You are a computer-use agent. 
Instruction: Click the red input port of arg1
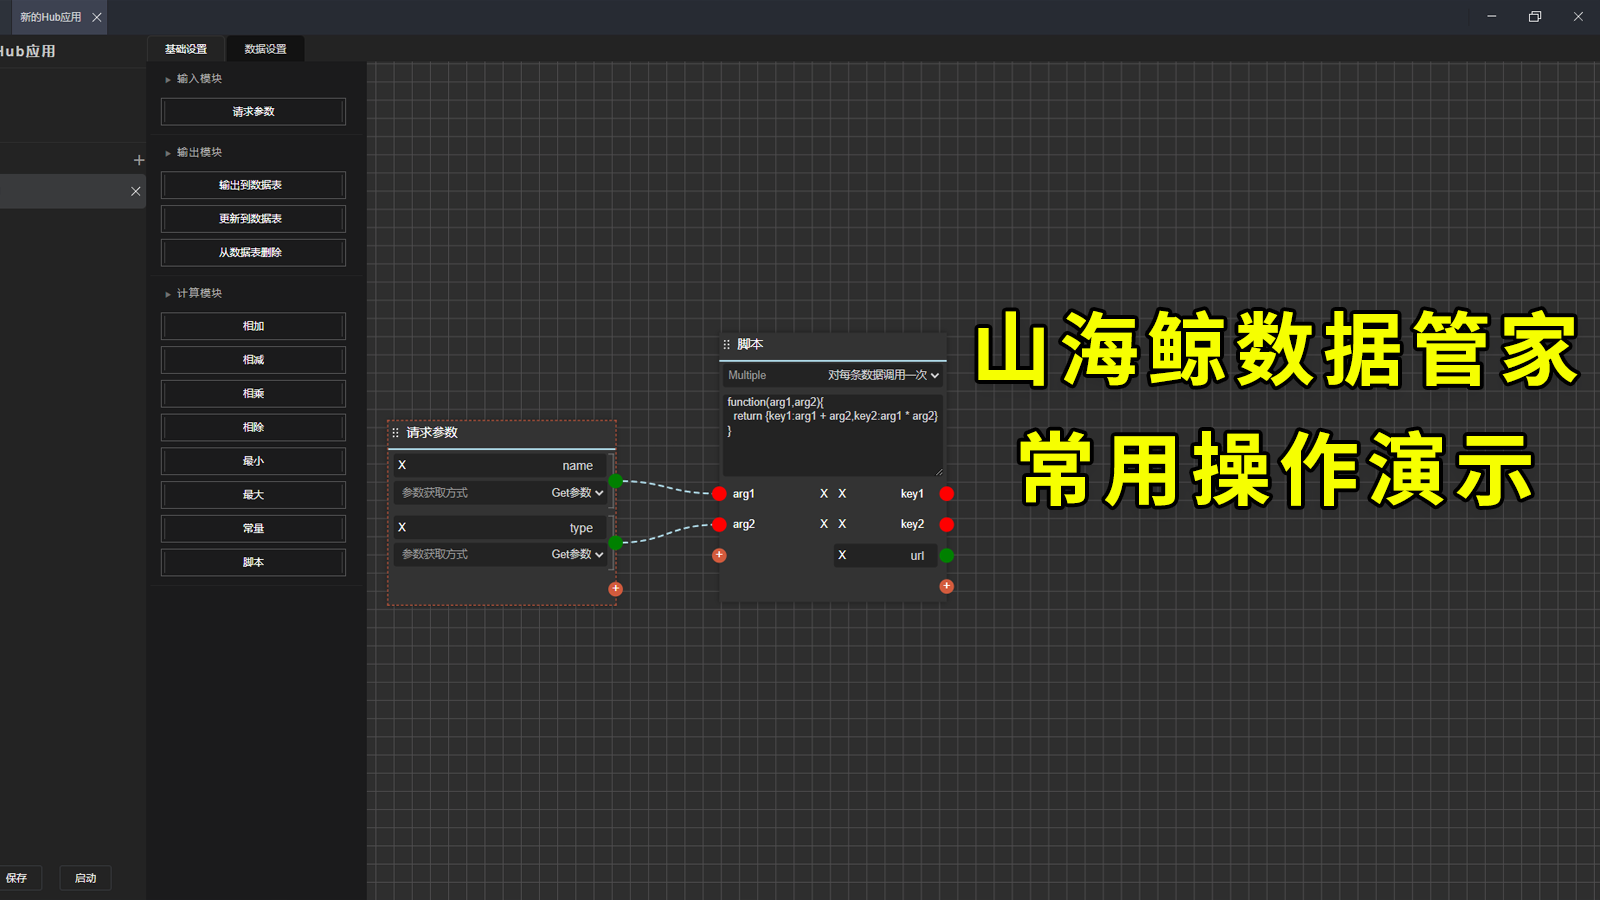click(719, 494)
